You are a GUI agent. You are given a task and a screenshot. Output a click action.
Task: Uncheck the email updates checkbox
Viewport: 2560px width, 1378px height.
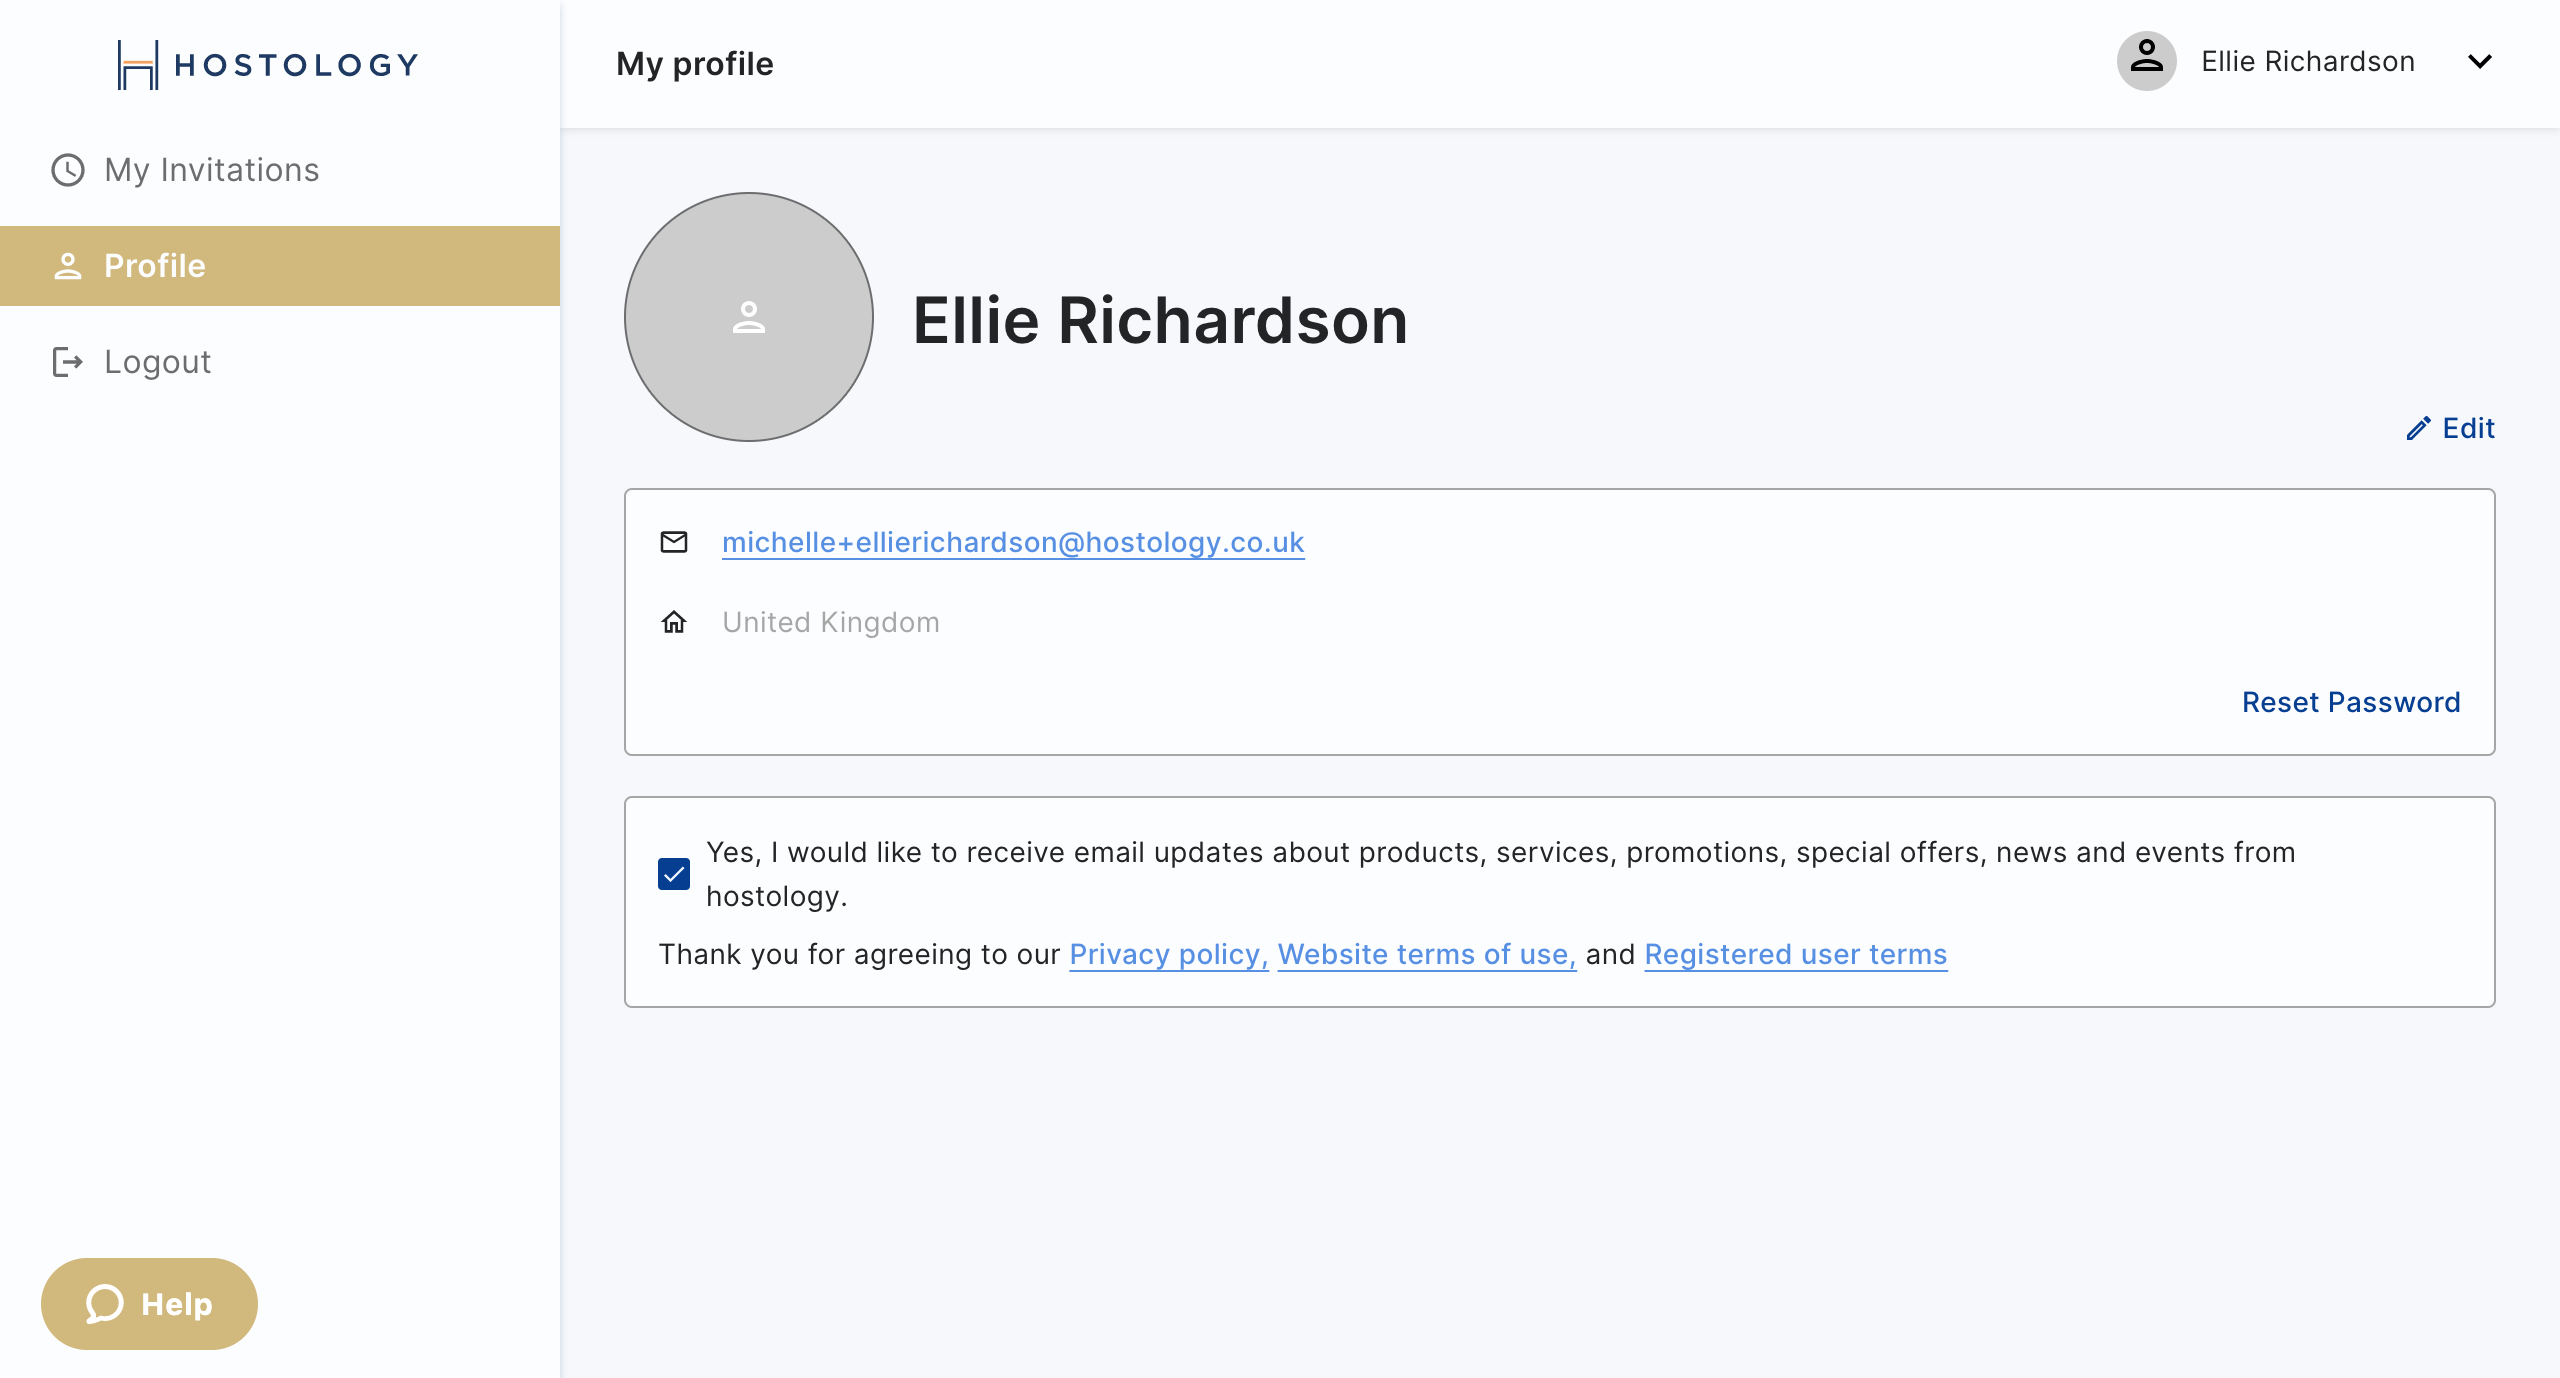pyautogui.click(x=674, y=874)
